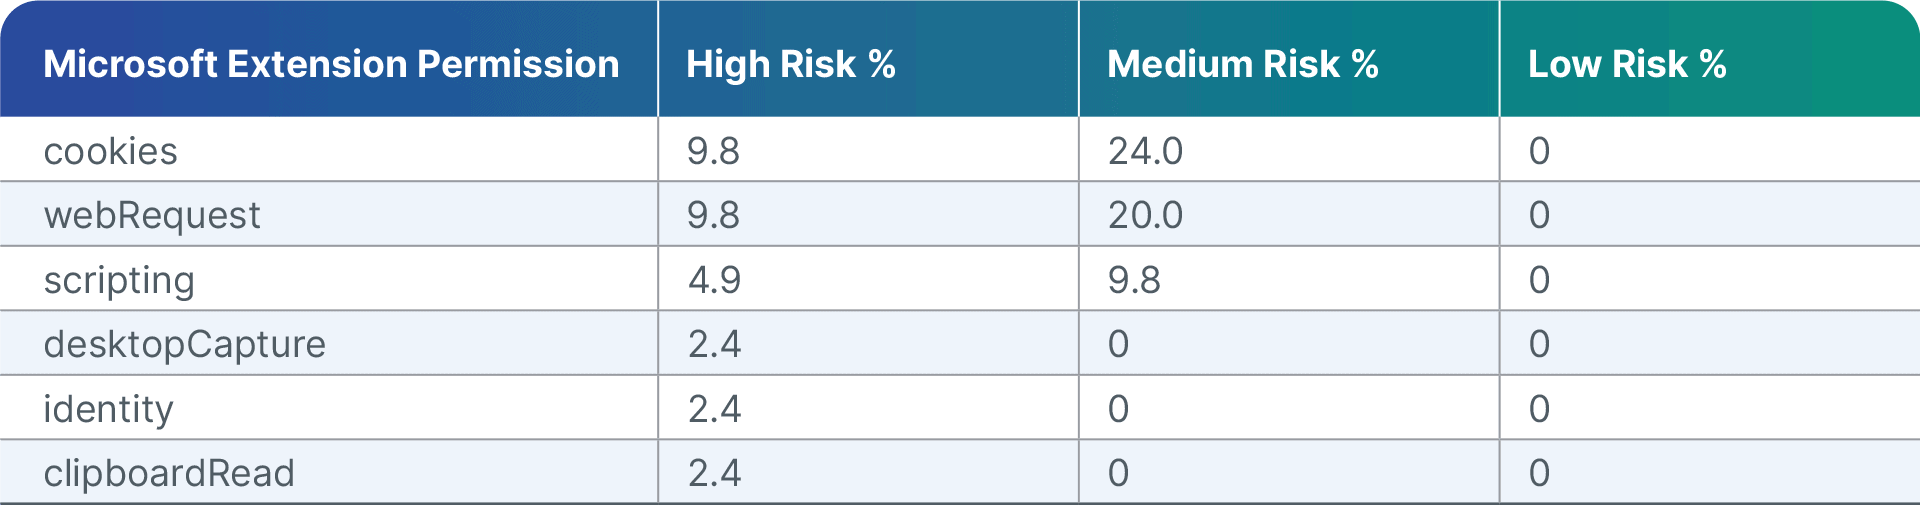Select the desktopCapture row label
Image resolution: width=1920 pixels, height=505 pixels.
(x=185, y=344)
